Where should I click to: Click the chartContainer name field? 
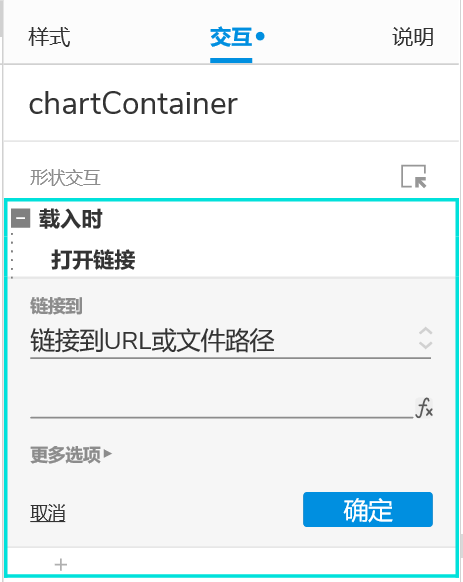pos(133,104)
